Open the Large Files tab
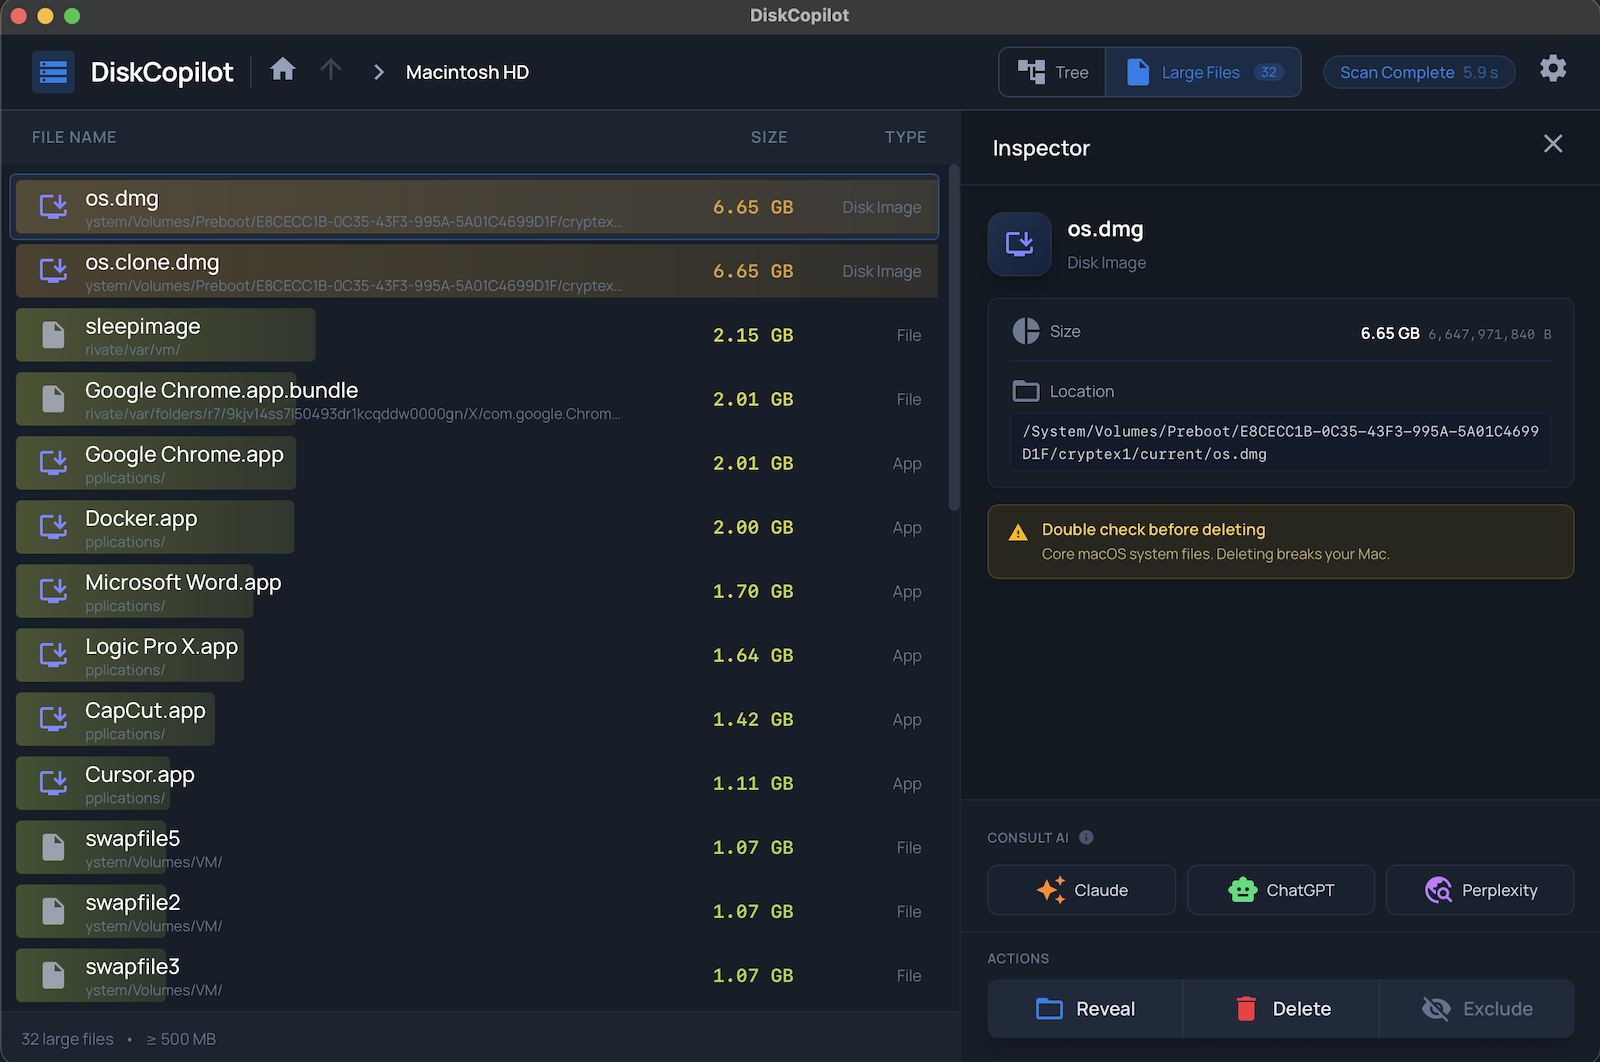Viewport: 1600px width, 1062px height. pos(1201,71)
